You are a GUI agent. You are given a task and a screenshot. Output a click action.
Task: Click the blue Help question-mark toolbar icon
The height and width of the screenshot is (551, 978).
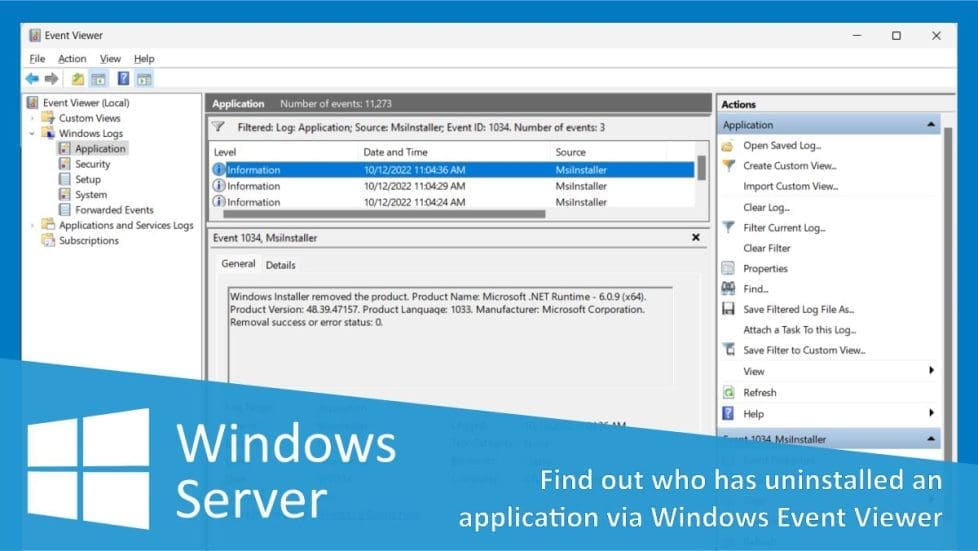(x=123, y=79)
